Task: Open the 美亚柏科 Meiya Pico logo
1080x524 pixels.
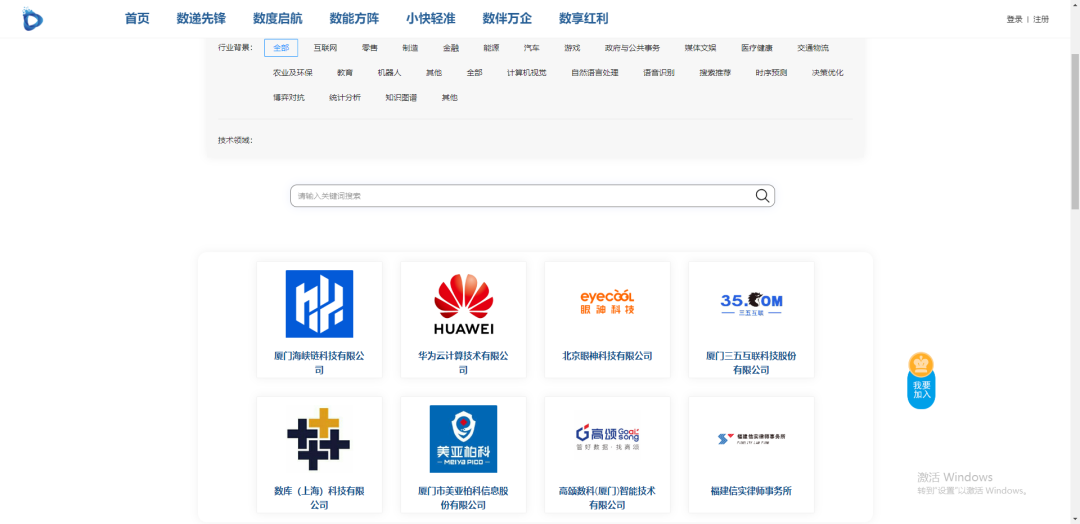Action: pos(464,439)
